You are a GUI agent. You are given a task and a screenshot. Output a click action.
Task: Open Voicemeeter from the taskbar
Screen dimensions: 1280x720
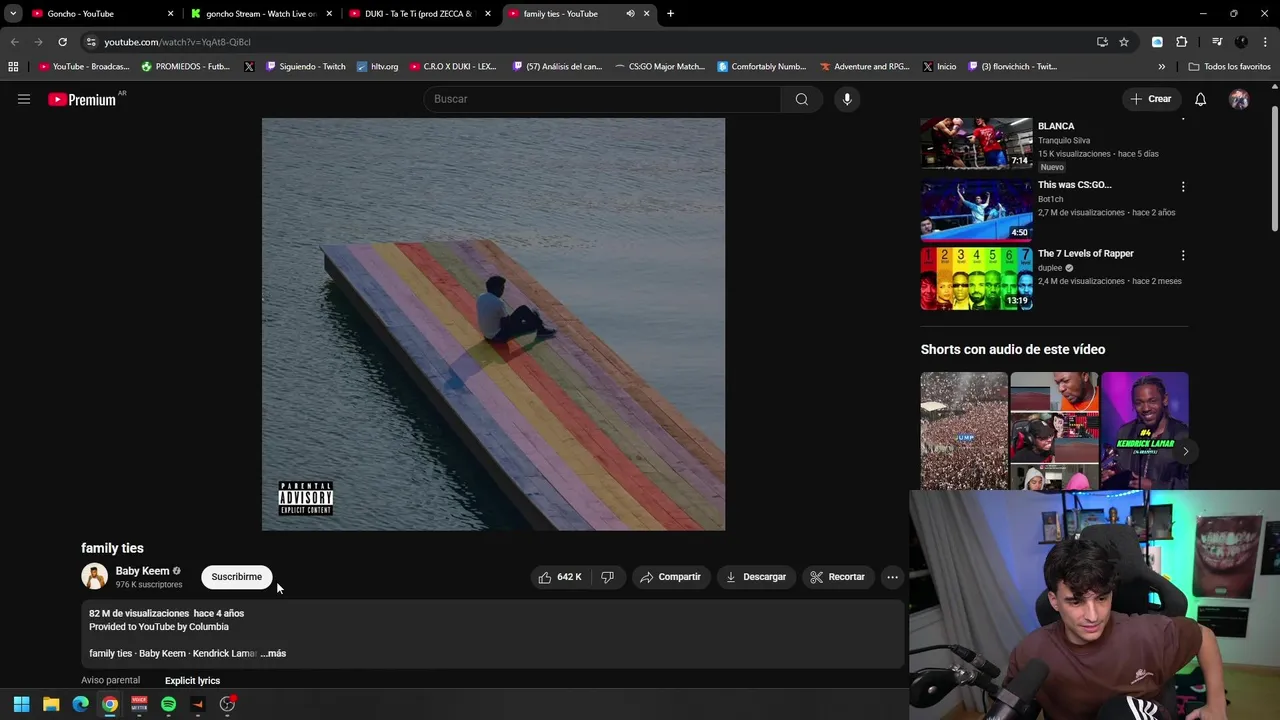coord(139,704)
